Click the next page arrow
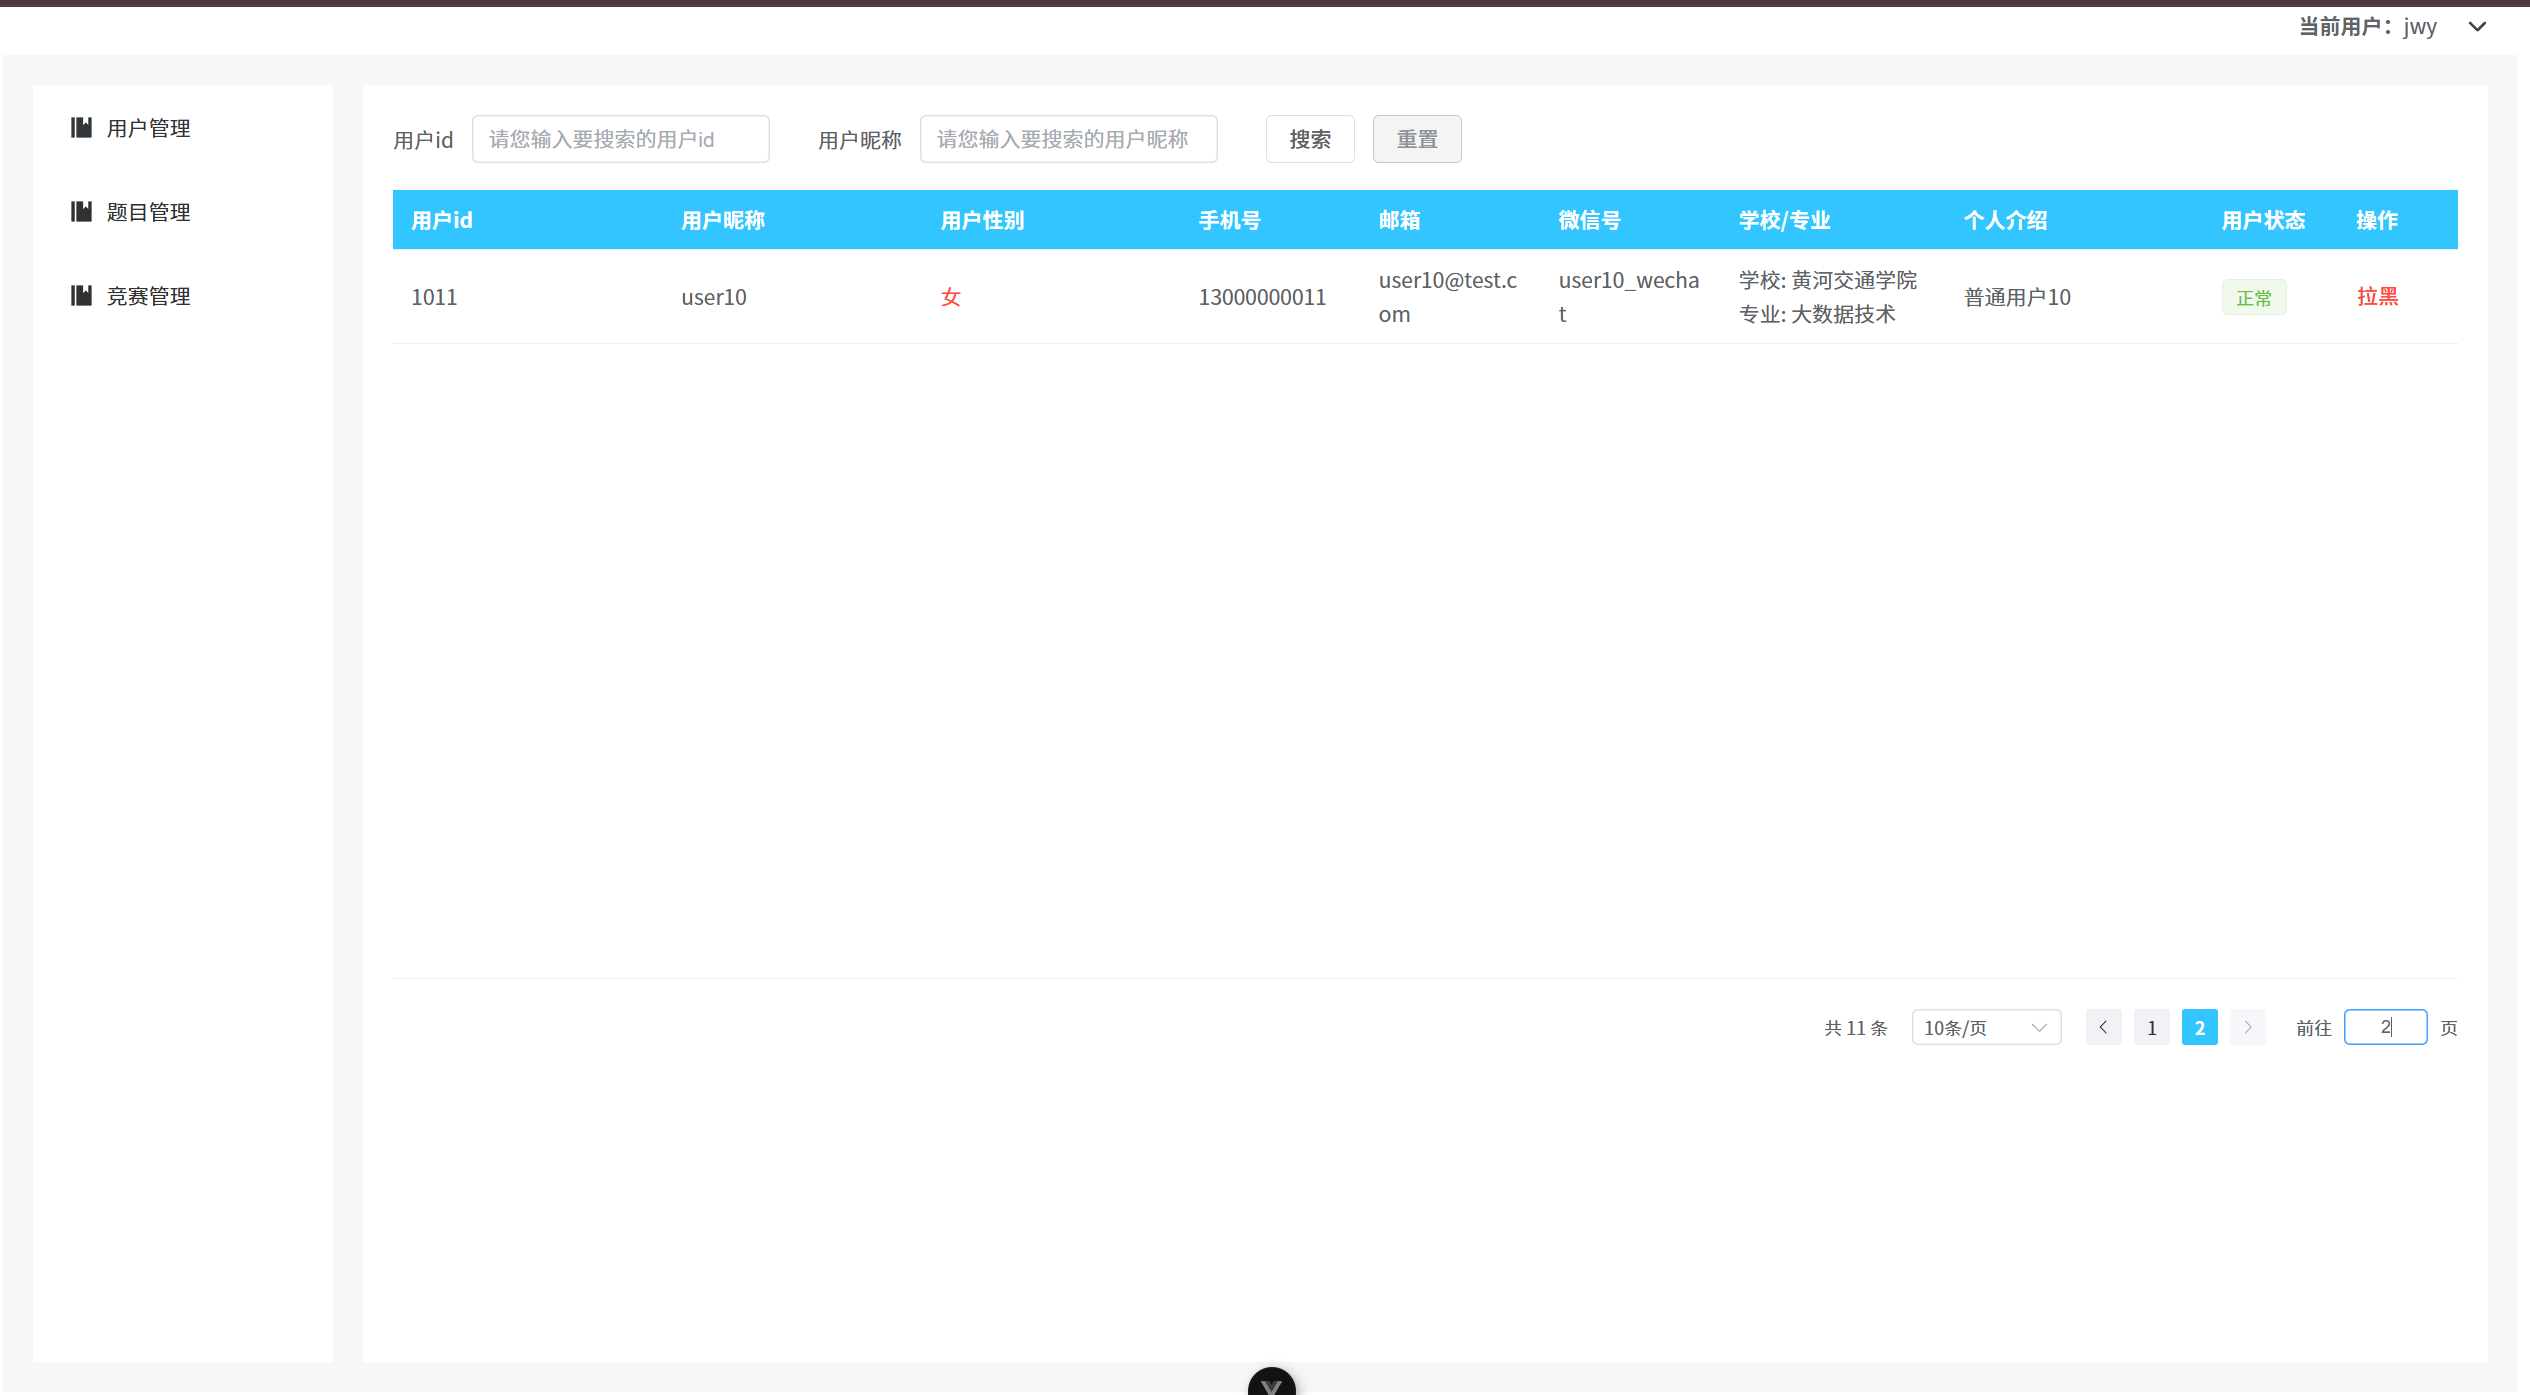 2247,1027
